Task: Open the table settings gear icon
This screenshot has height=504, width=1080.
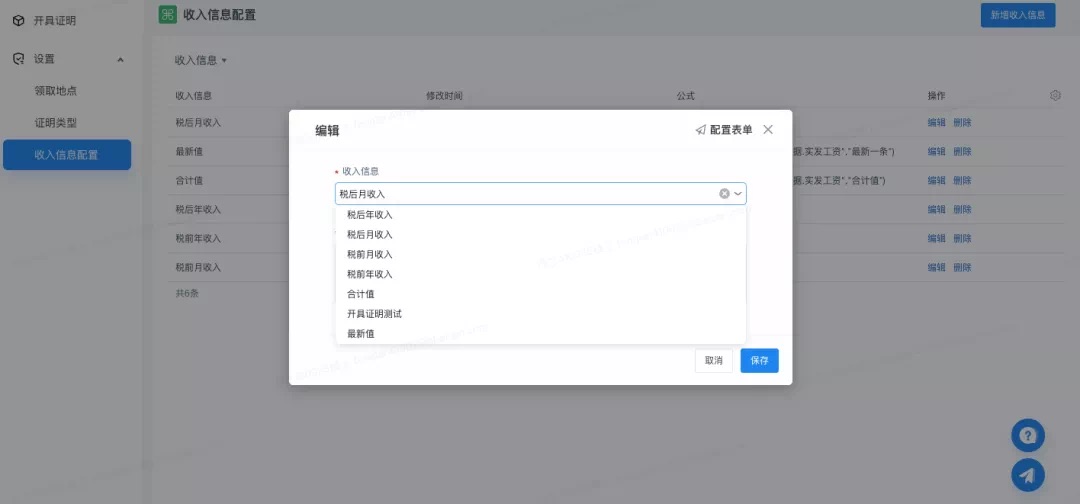Action: [x=1055, y=96]
